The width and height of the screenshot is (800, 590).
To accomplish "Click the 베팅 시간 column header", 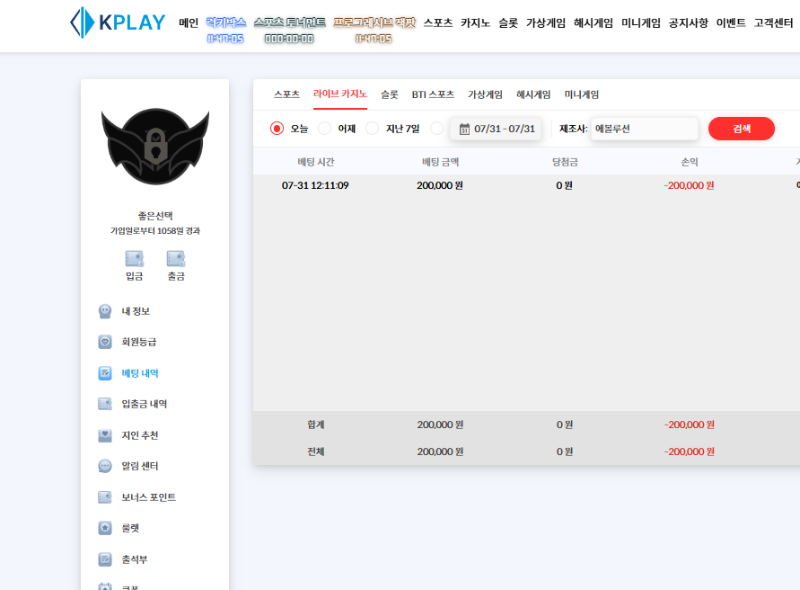I will (x=316, y=162).
